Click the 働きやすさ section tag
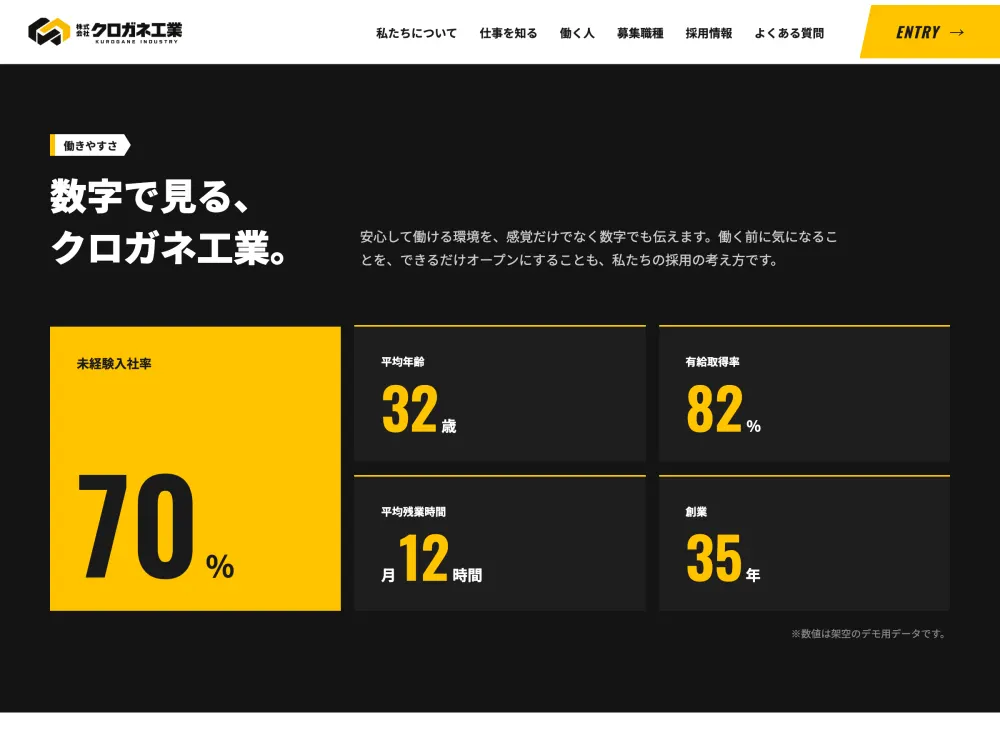This screenshot has height=750, width=1000. (x=91, y=145)
